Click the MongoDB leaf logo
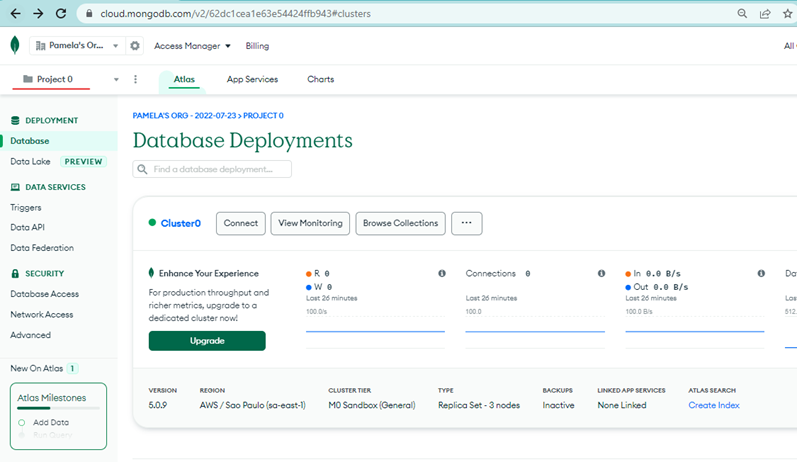This screenshot has width=797, height=462. 15,45
